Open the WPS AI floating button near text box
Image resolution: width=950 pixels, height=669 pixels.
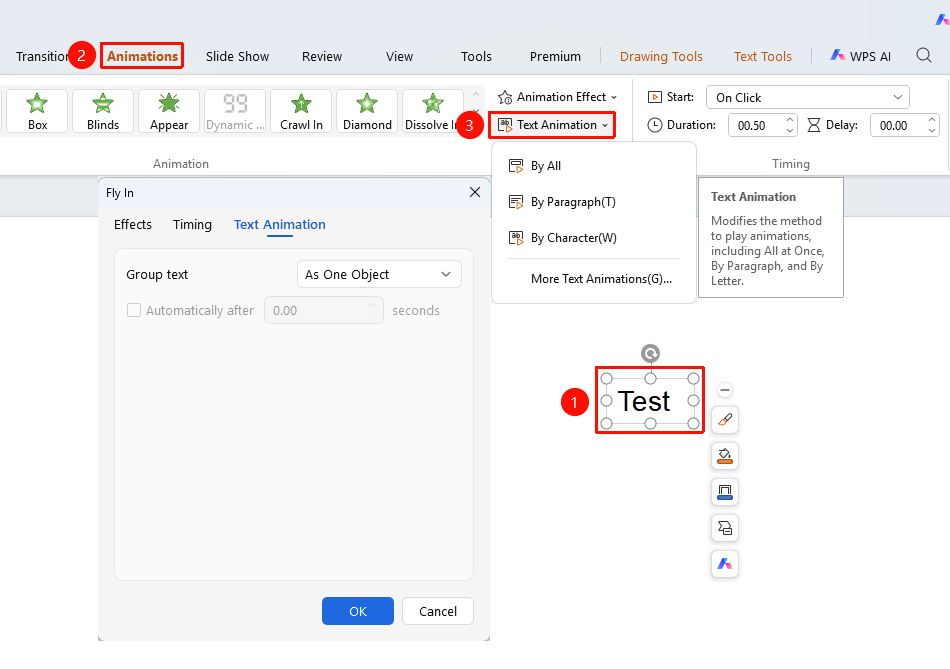point(725,564)
